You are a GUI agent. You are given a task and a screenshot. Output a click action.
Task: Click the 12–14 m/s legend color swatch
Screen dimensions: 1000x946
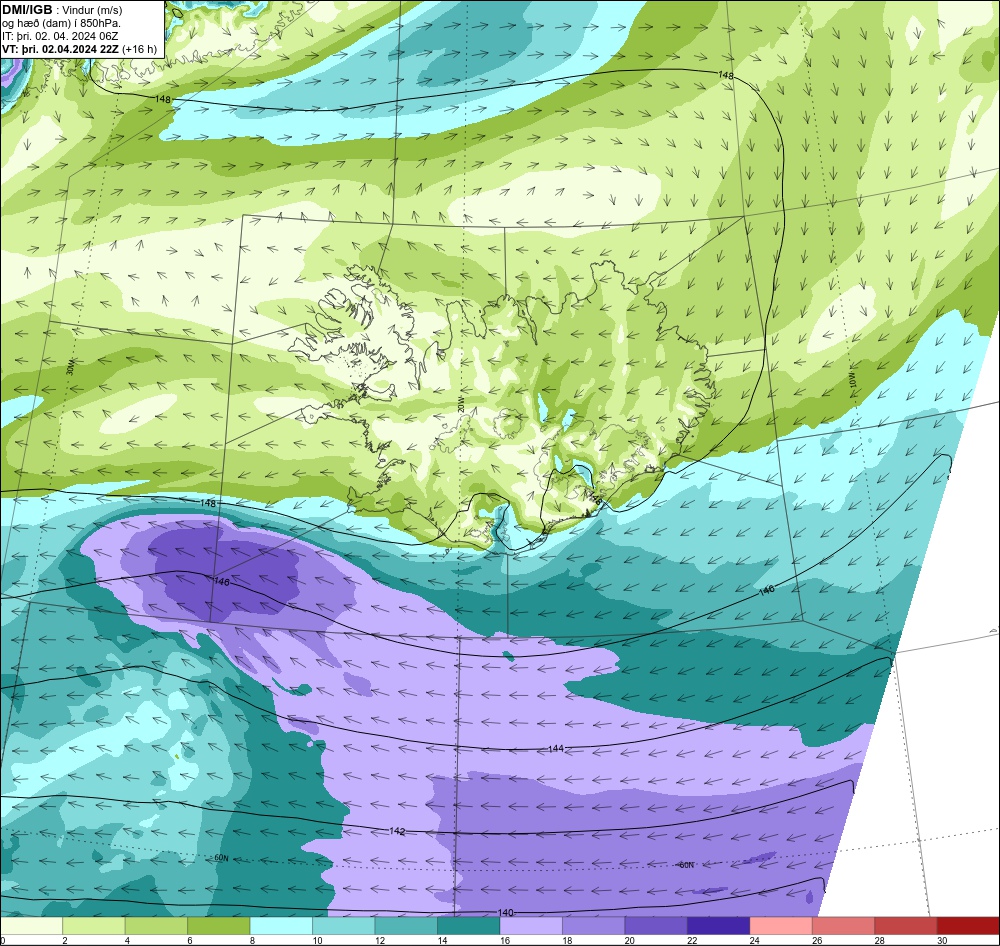(x=406, y=926)
